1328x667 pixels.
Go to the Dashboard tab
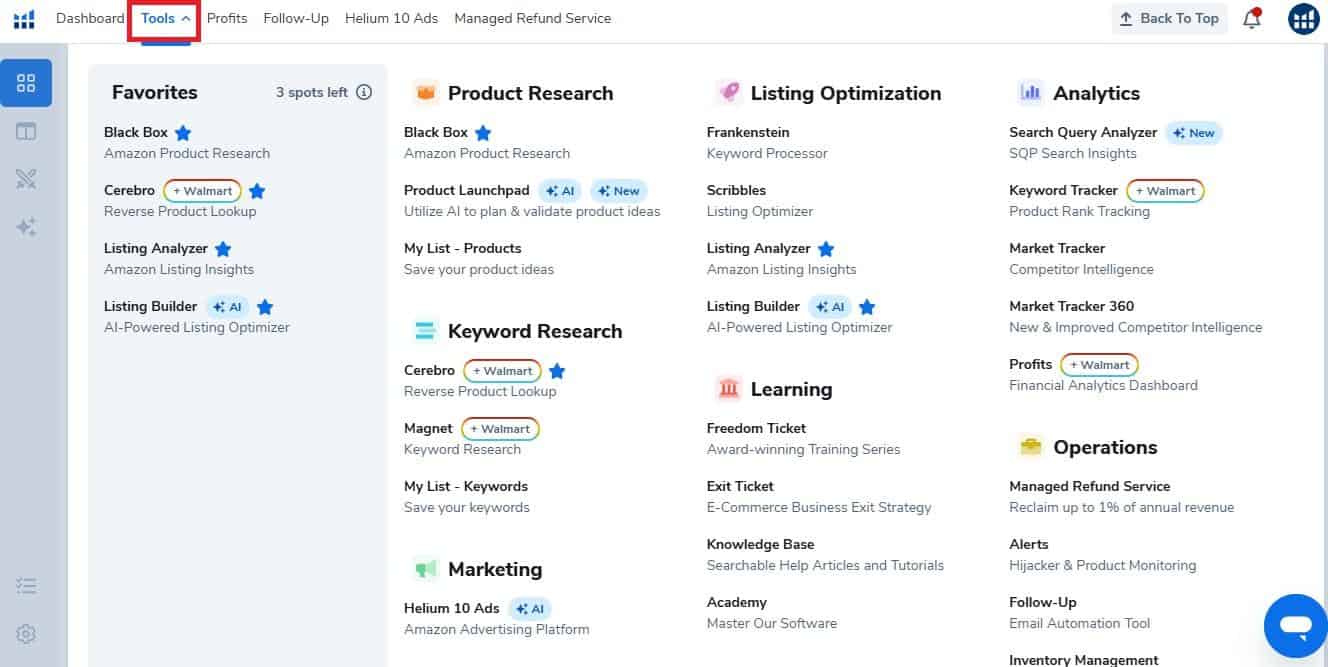tap(90, 18)
